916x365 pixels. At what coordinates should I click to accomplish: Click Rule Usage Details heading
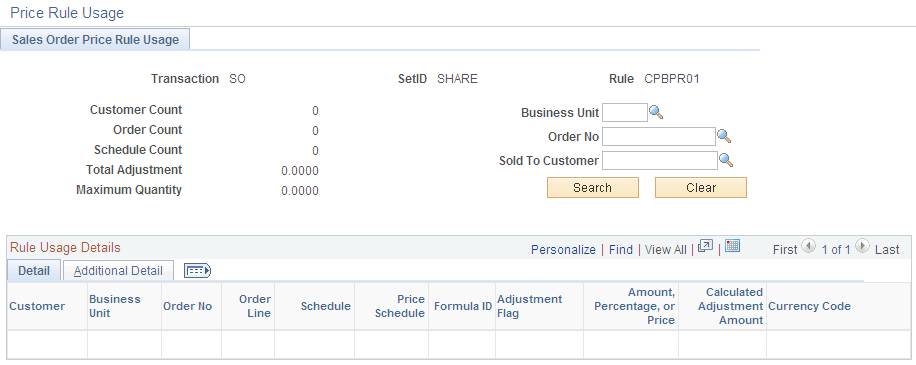pos(65,248)
